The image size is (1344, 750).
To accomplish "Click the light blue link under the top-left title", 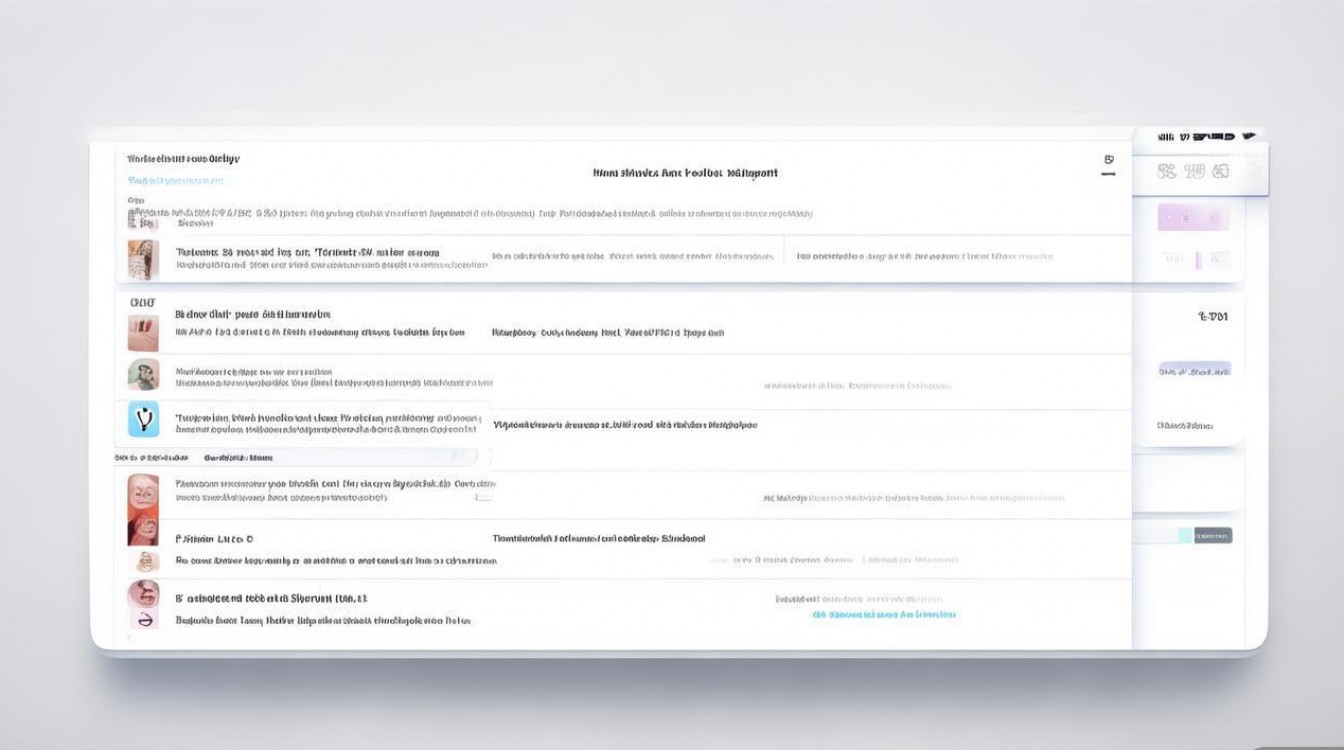I will coord(176,181).
